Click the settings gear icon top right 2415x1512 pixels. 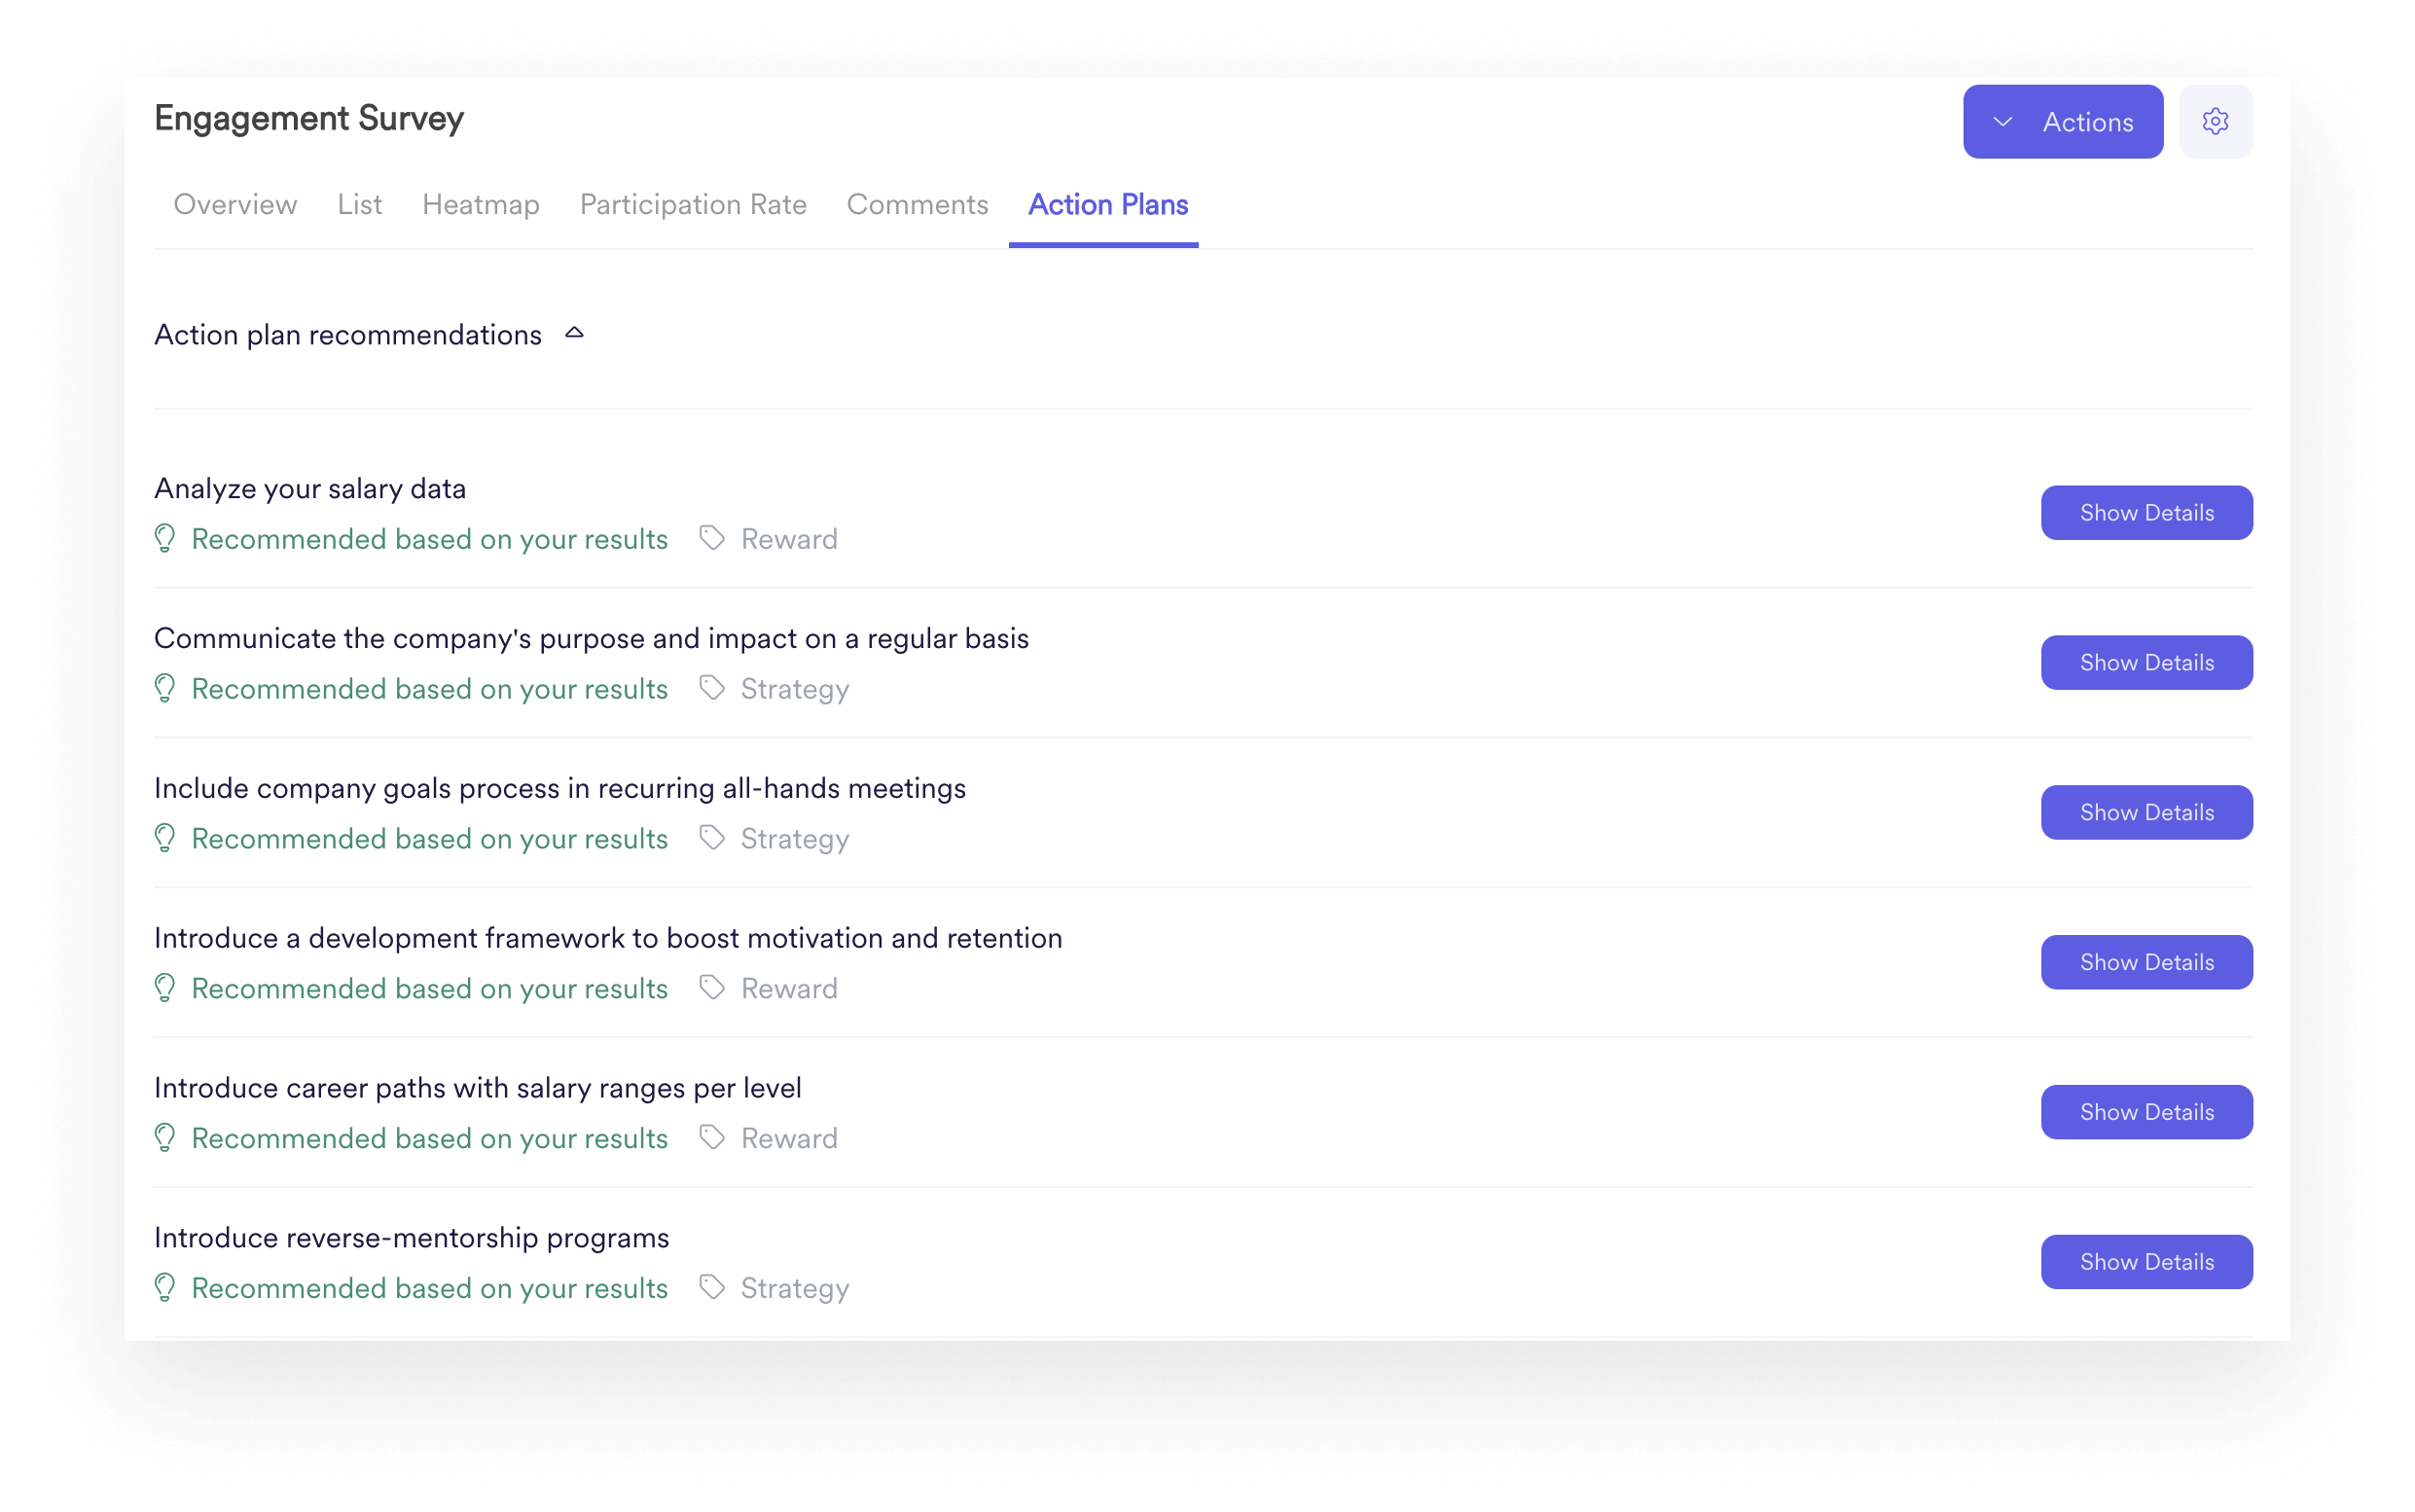pos(2215,122)
